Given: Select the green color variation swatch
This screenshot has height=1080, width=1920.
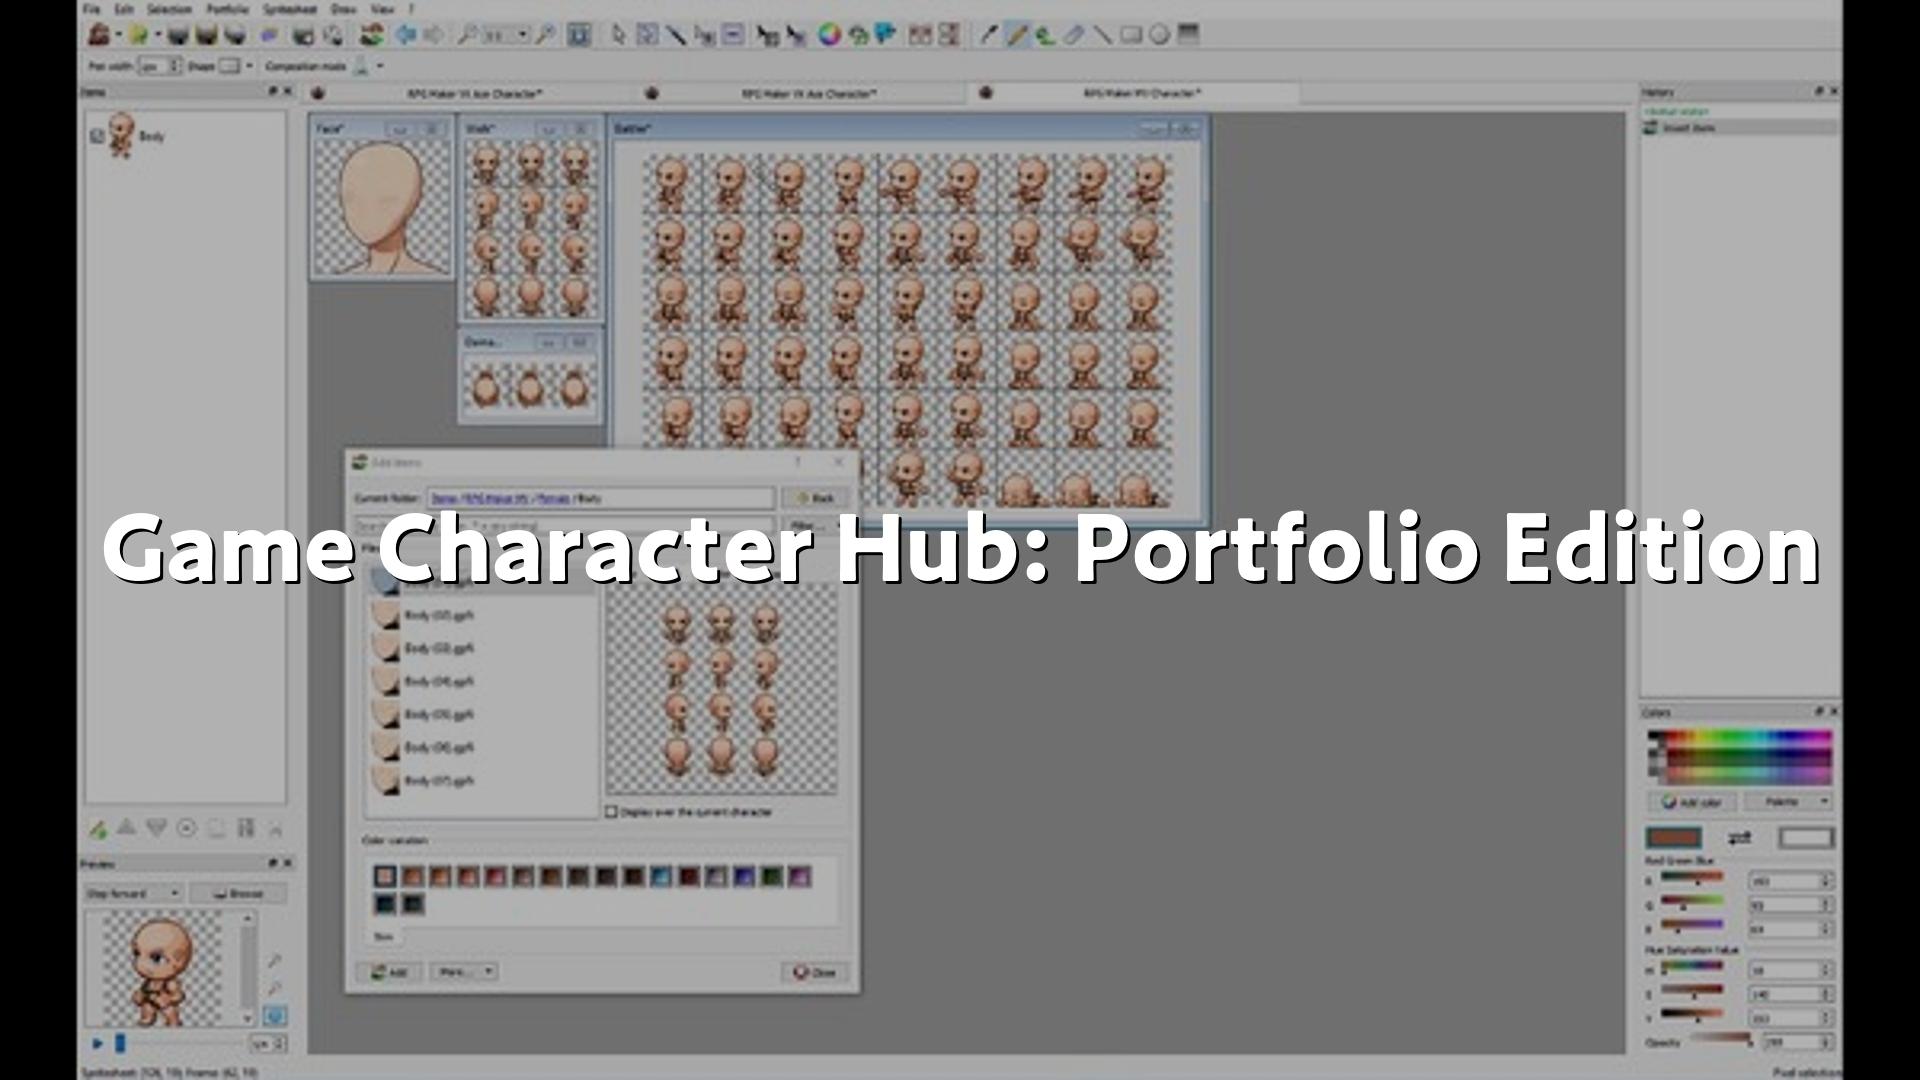Looking at the screenshot, I should 771,876.
